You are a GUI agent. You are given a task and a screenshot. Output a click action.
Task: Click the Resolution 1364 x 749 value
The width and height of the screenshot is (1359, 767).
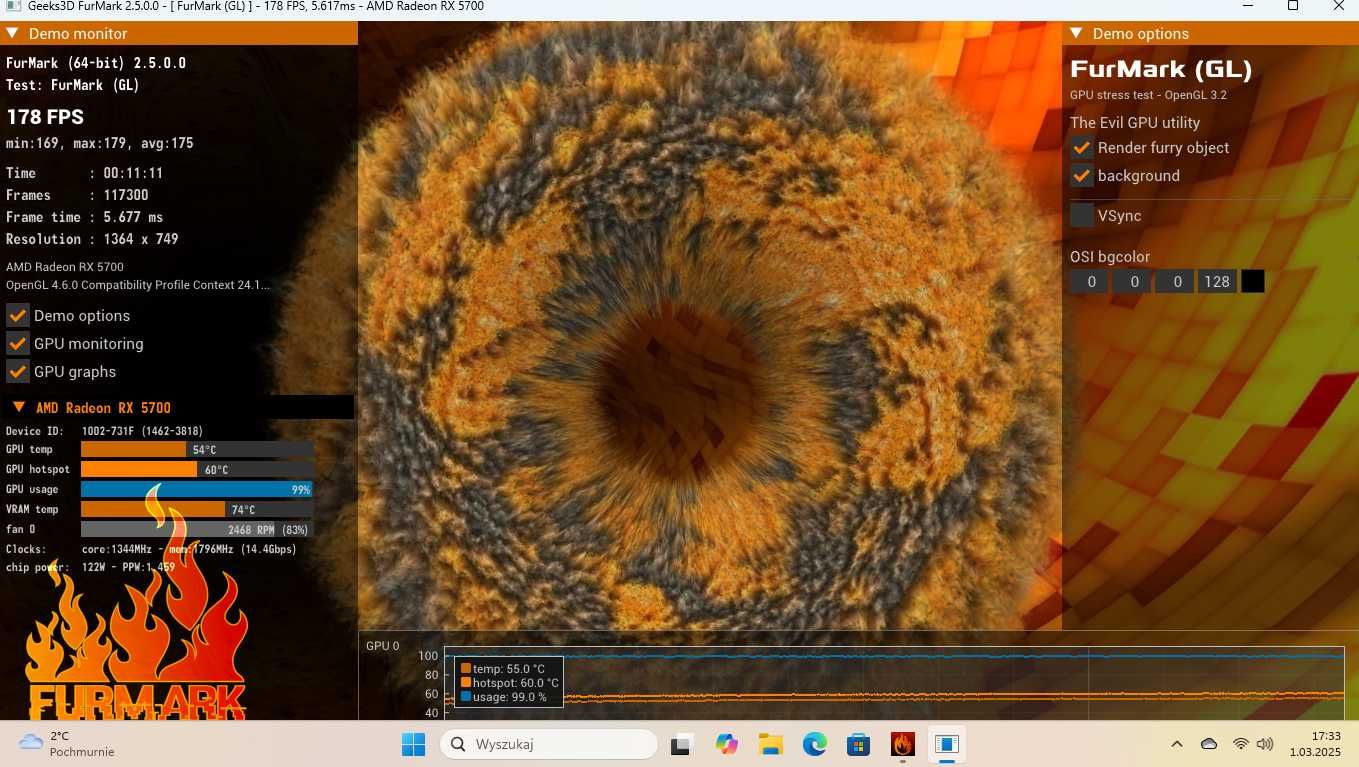click(141, 239)
